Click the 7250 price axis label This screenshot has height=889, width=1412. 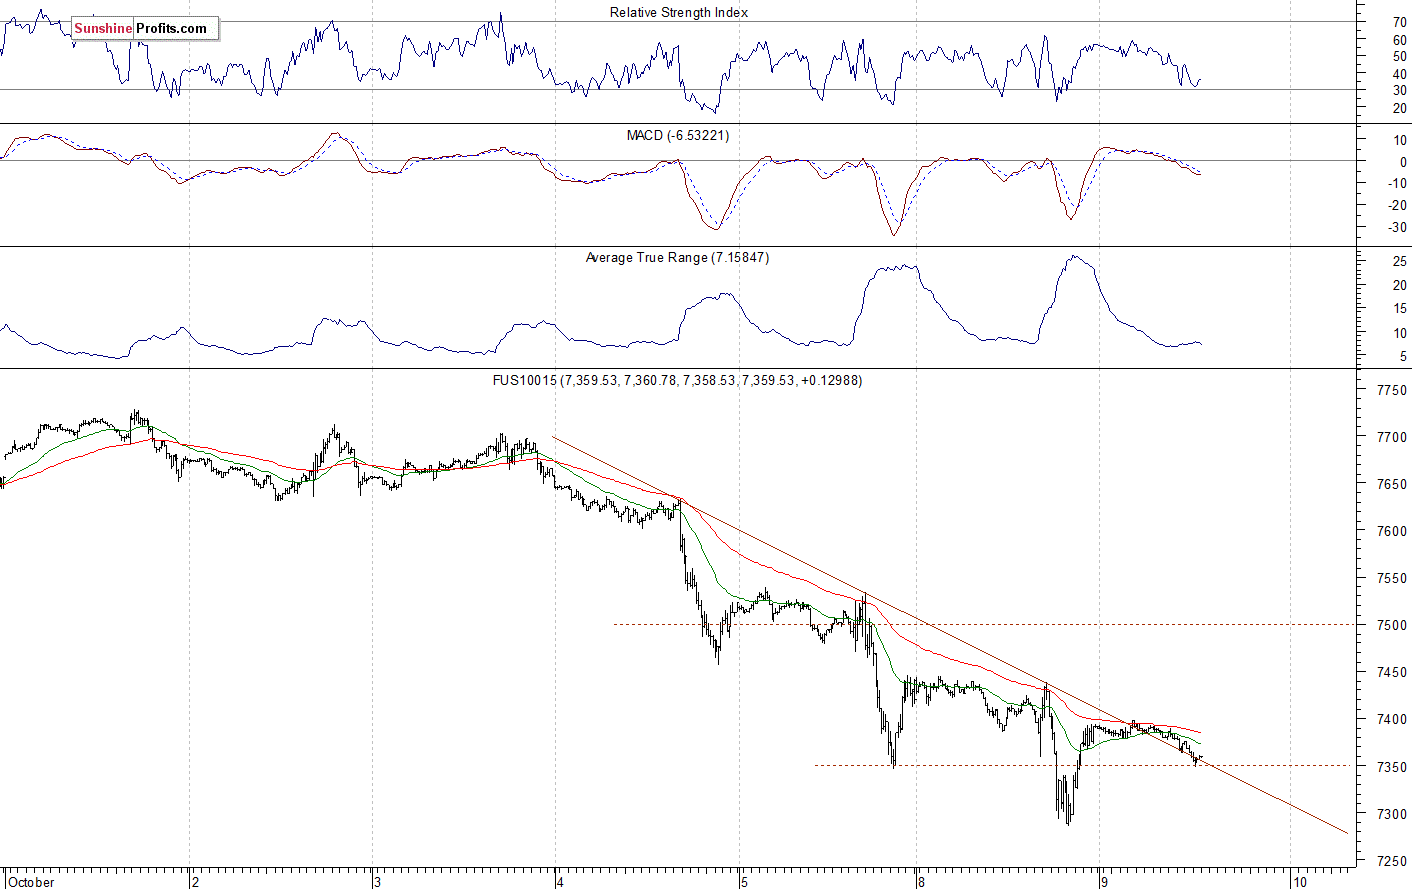pyautogui.click(x=1391, y=861)
